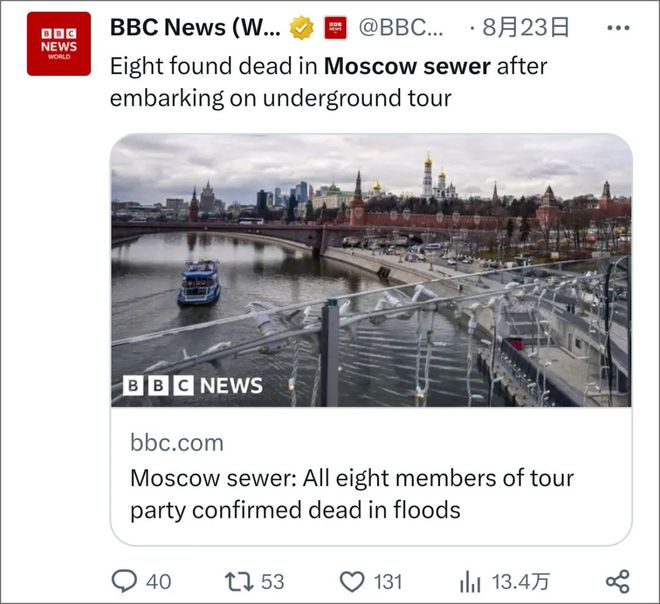Click the bold Moscow sewer text in tweet

(407, 66)
